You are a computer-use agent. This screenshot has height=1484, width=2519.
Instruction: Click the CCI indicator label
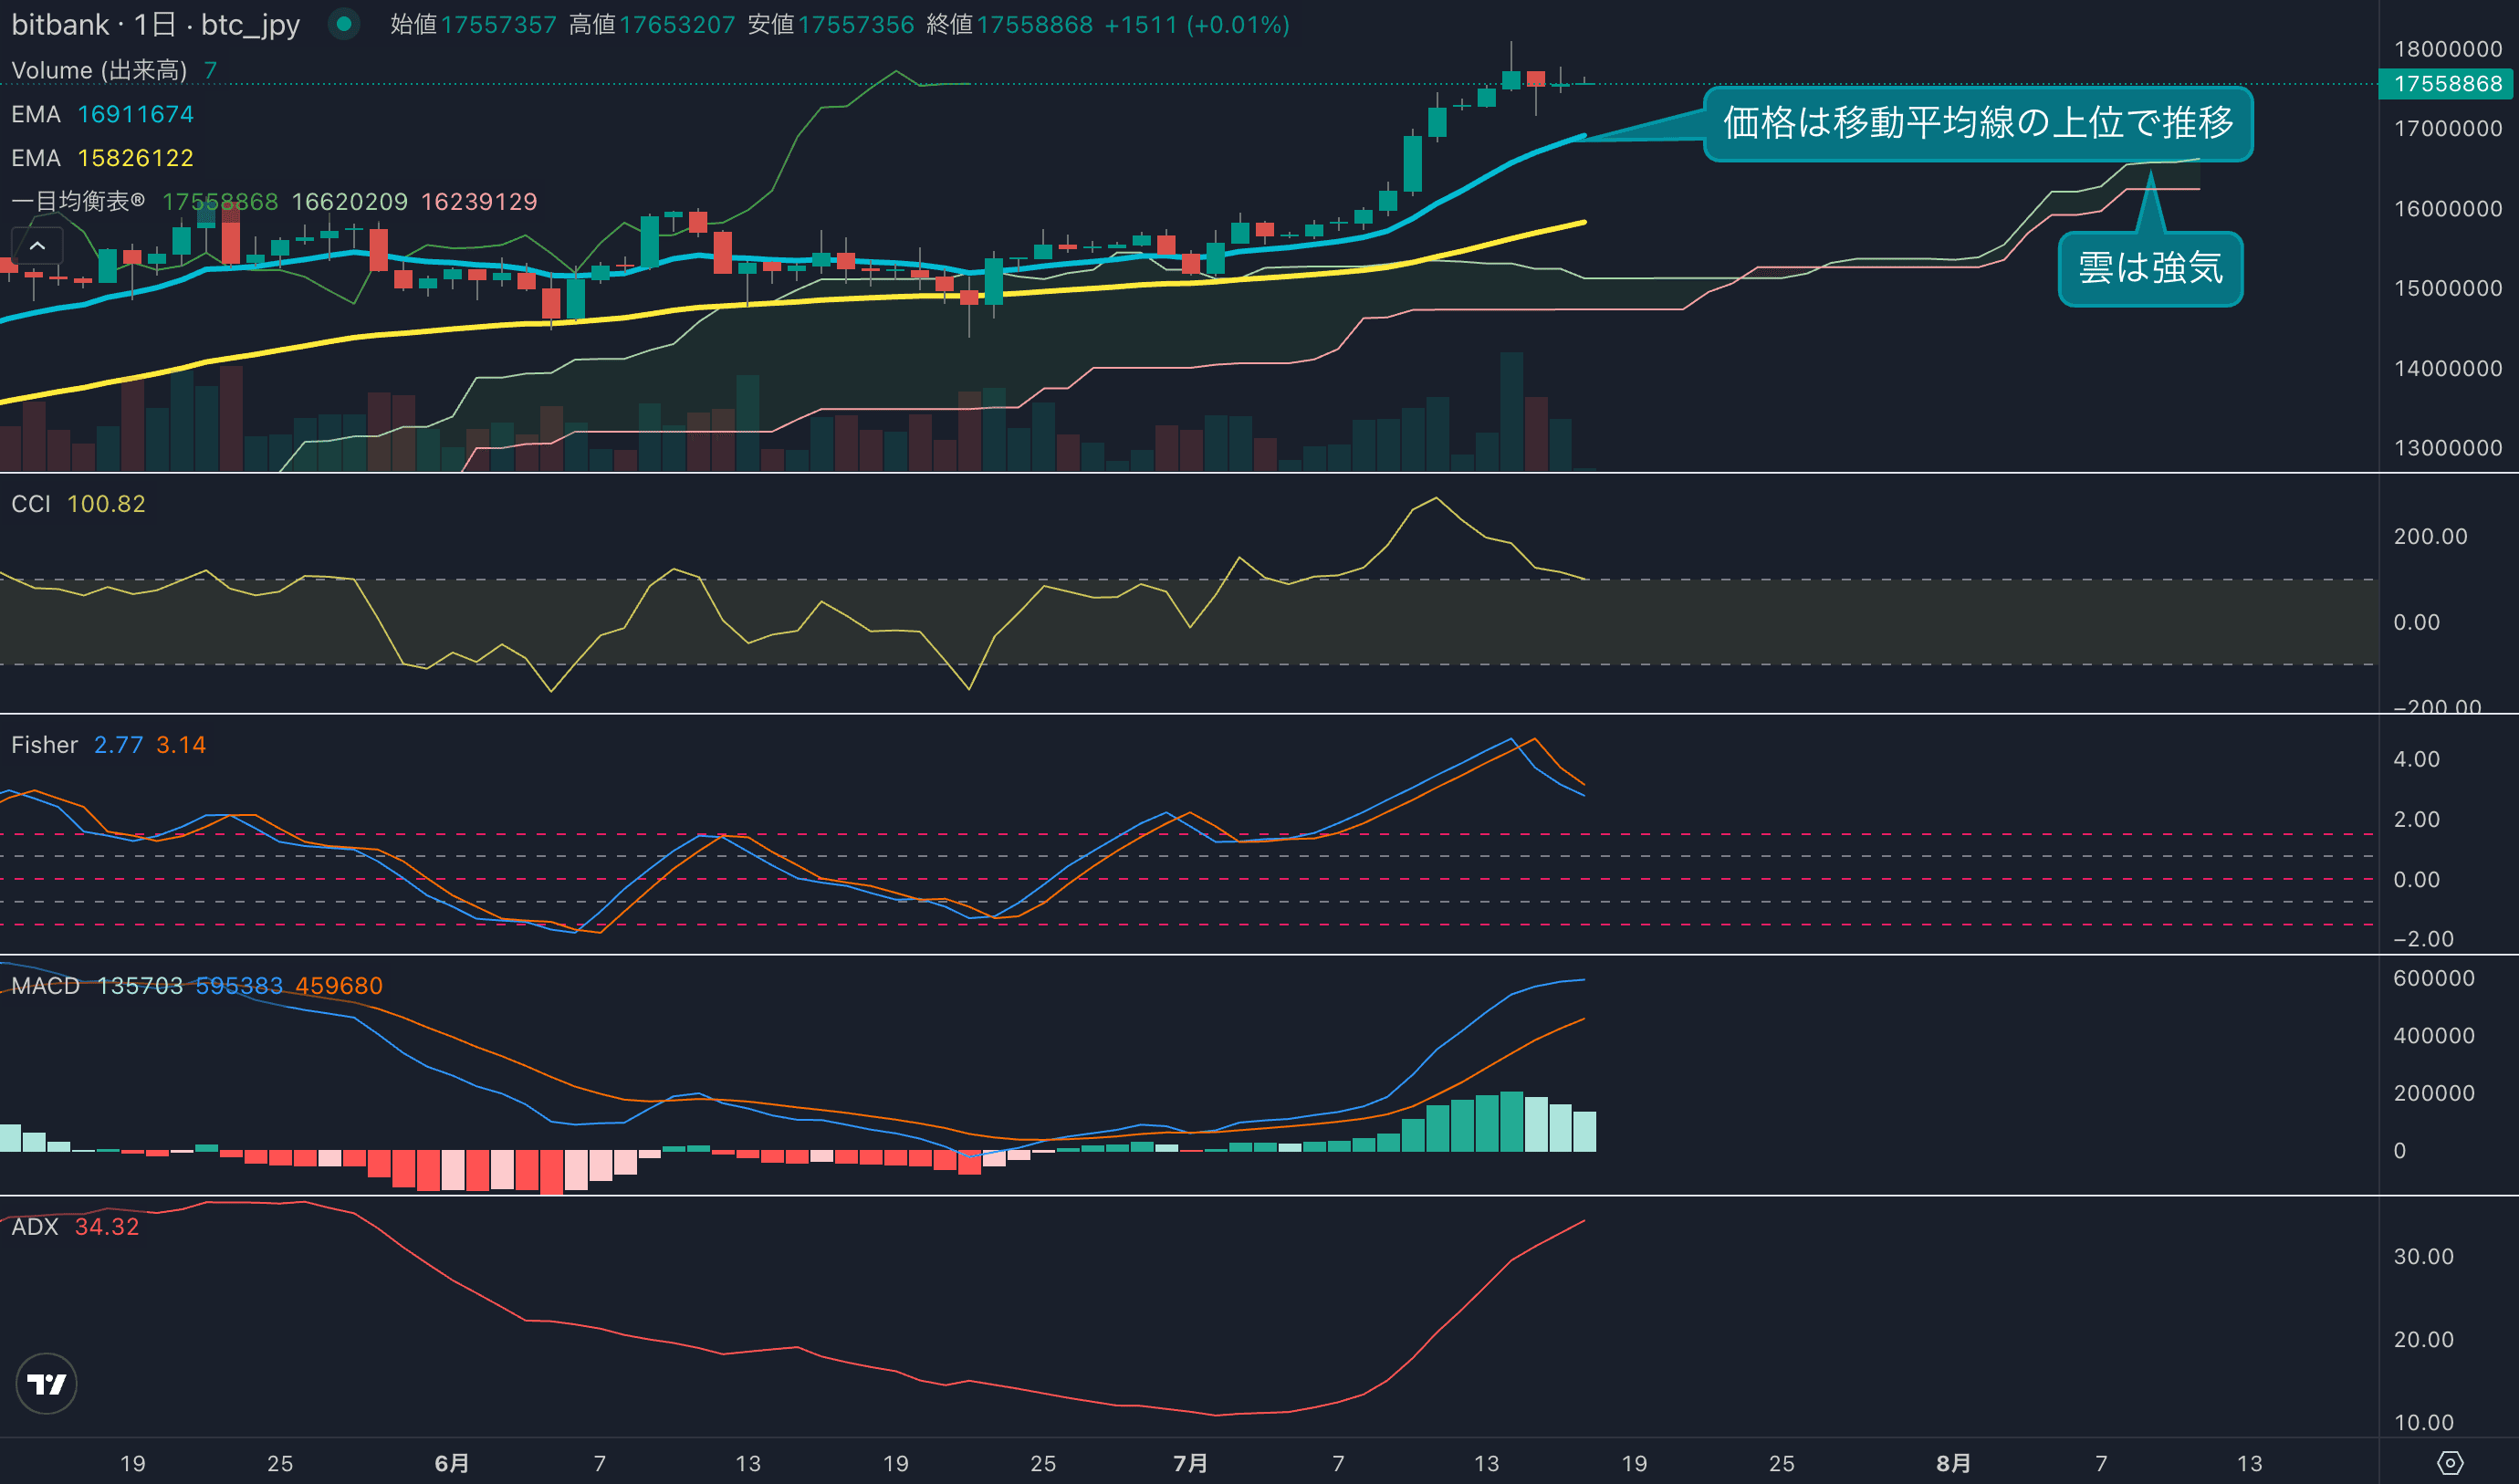click(31, 504)
